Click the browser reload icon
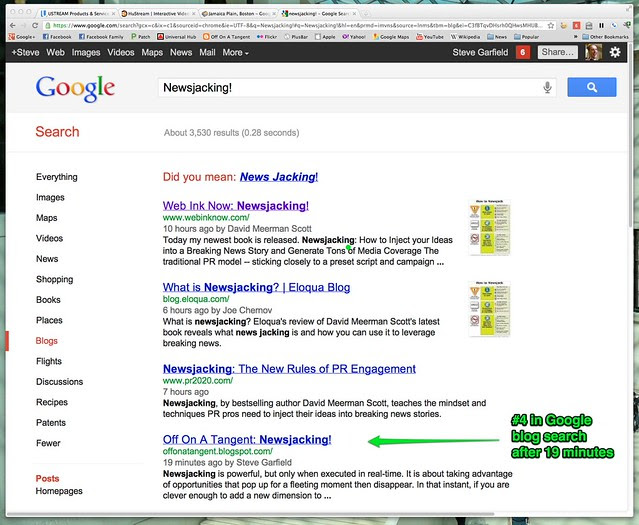 tap(35, 25)
